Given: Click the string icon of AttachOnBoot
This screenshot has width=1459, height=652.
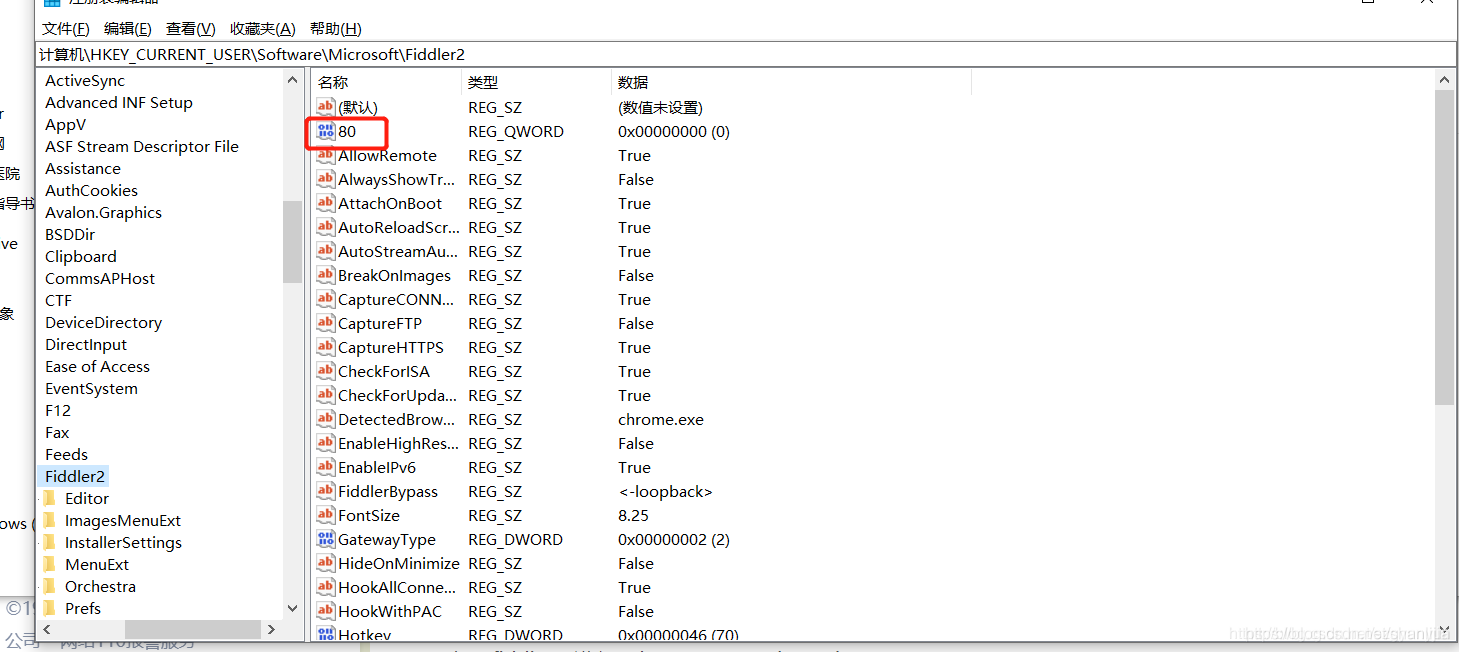Looking at the screenshot, I should tap(325, 203).
